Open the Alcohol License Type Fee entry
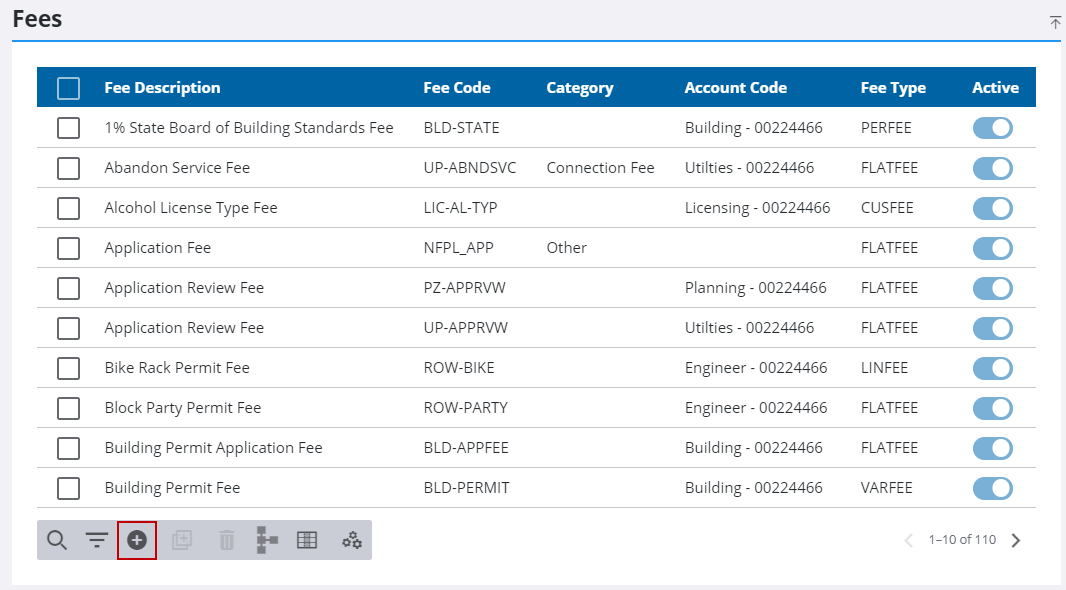 coord(191,208)
